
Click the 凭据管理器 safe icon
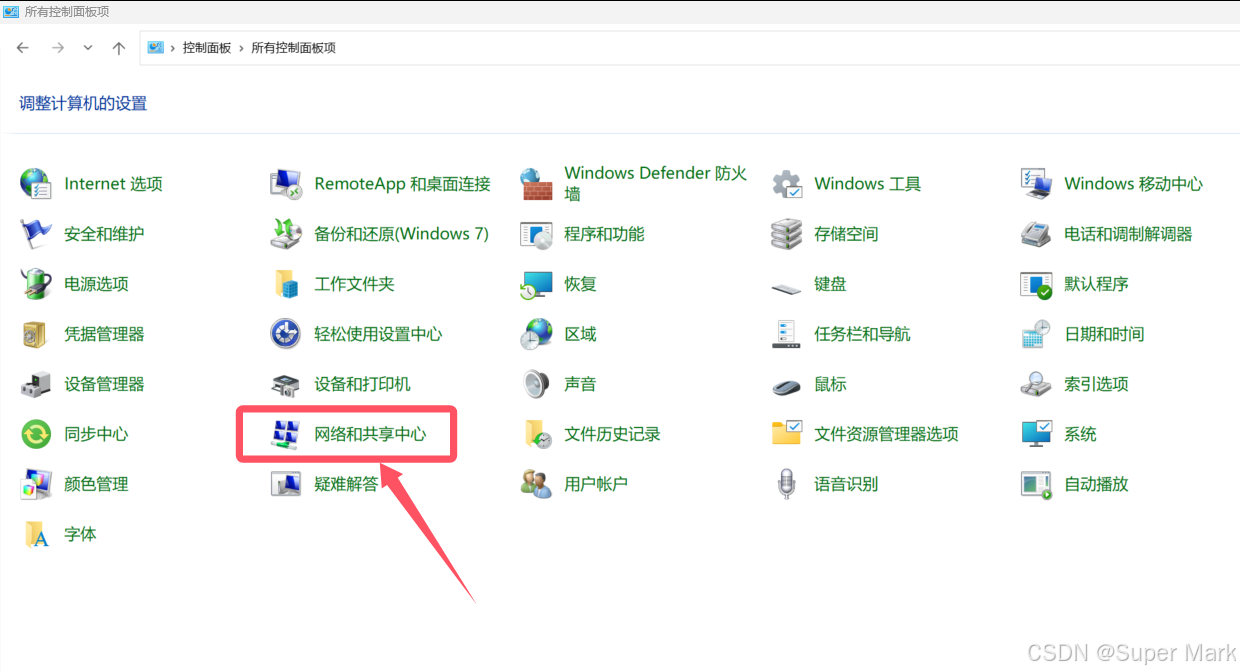point(36,334)
